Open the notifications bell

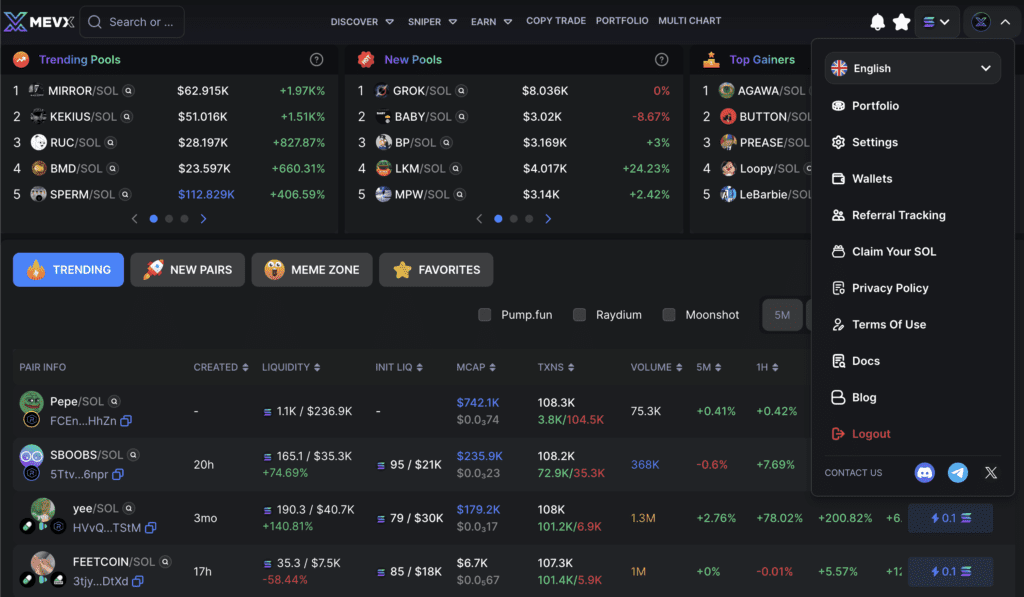click(x=878, y=22)
